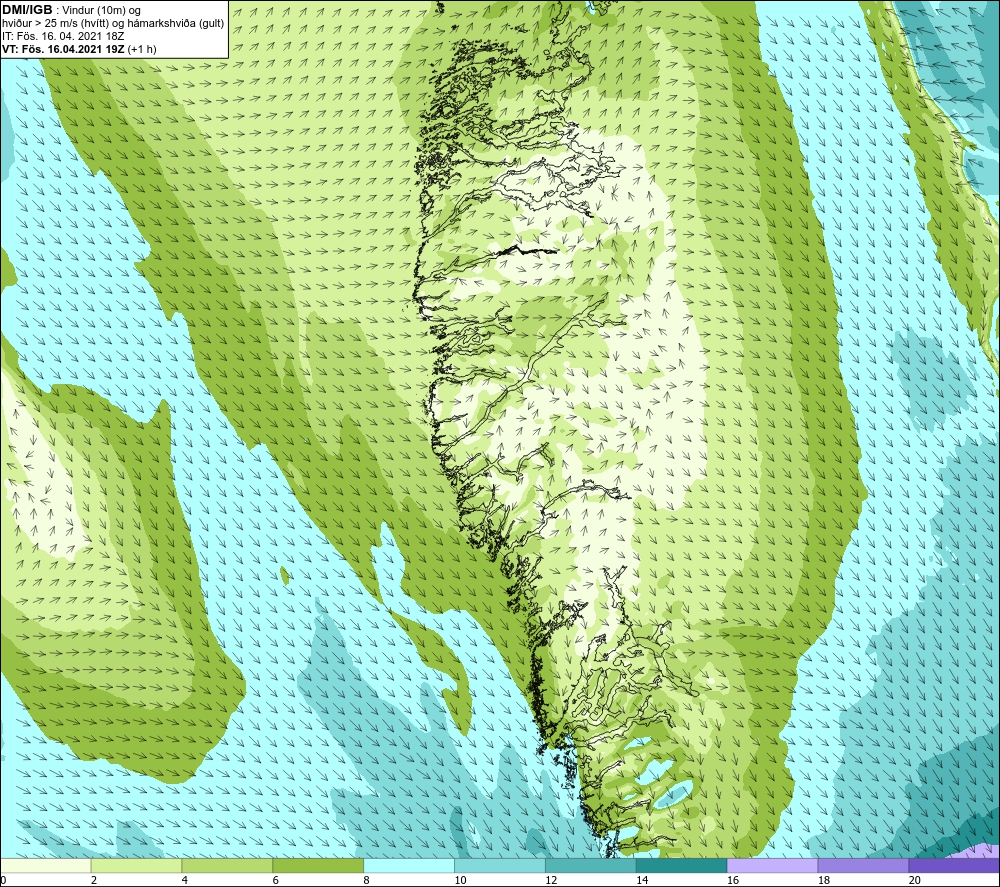Select the 2–4 m/s light green legend swatch
This screenshot has height=887, width=1000.
136,865
